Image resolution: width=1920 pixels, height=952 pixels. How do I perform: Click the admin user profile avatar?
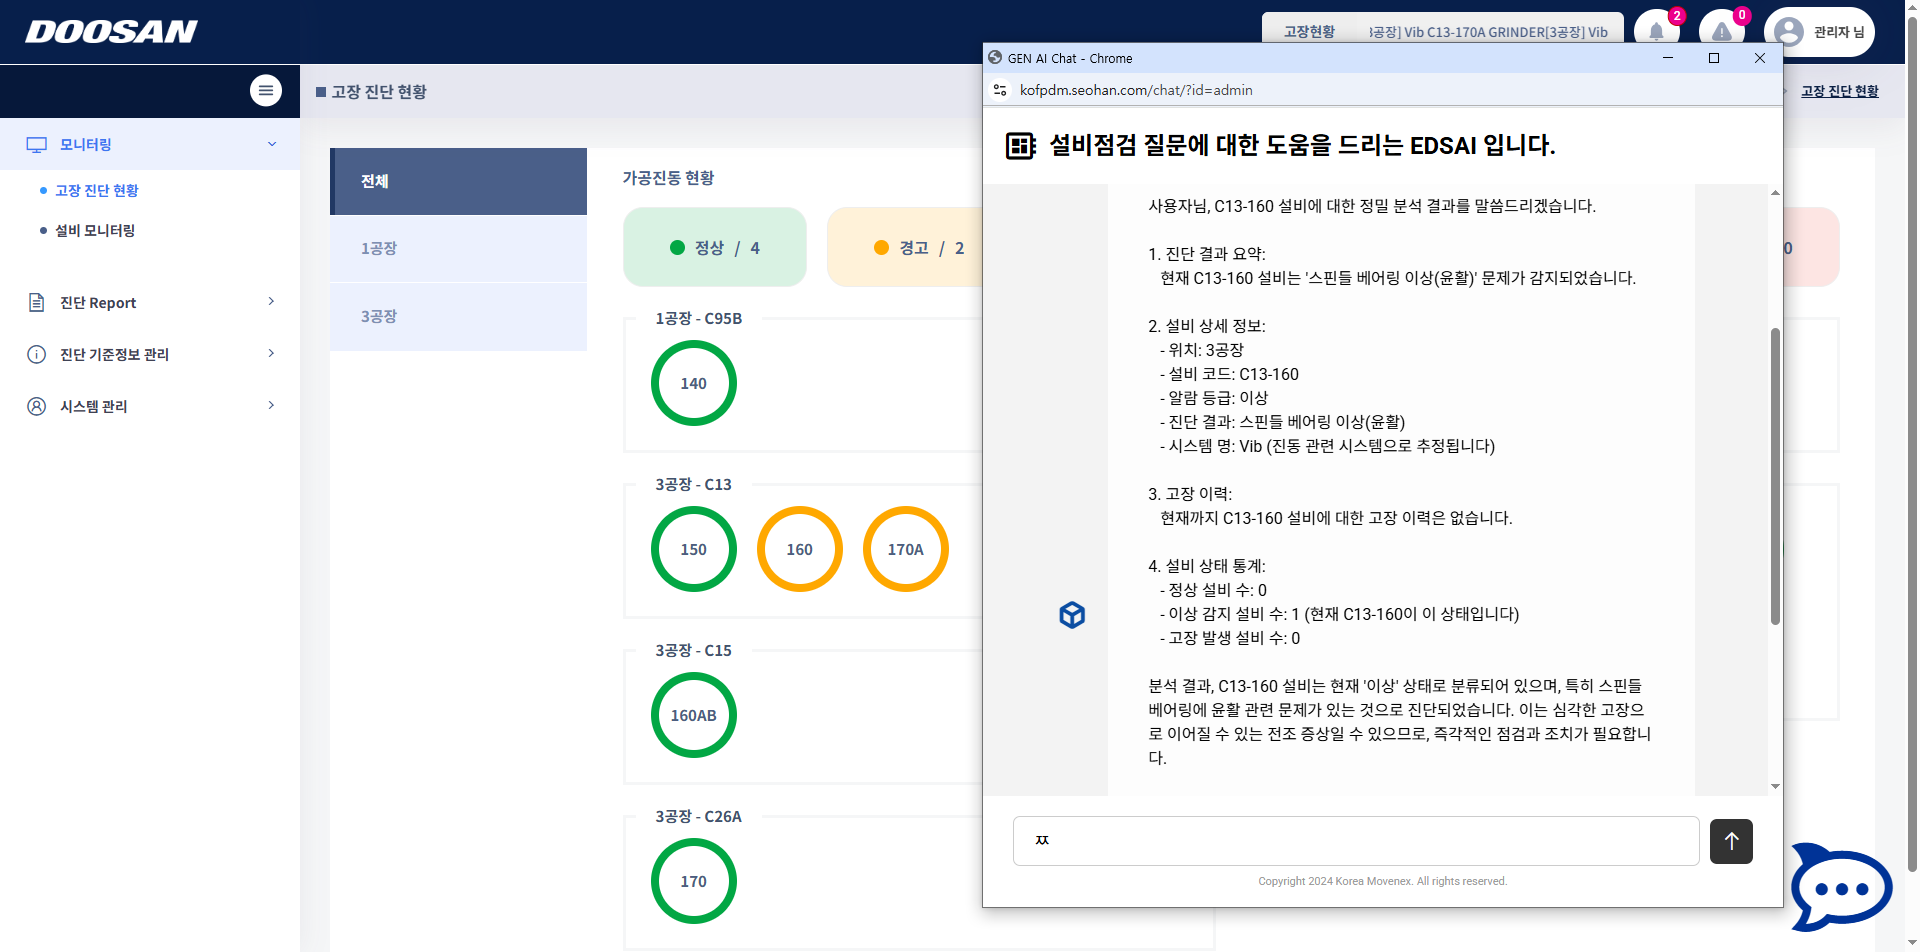1789,32
